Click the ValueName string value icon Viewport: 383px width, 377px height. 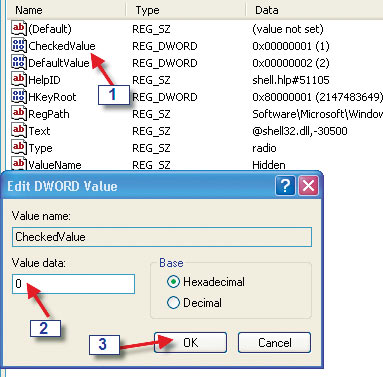tap(19, 163)
